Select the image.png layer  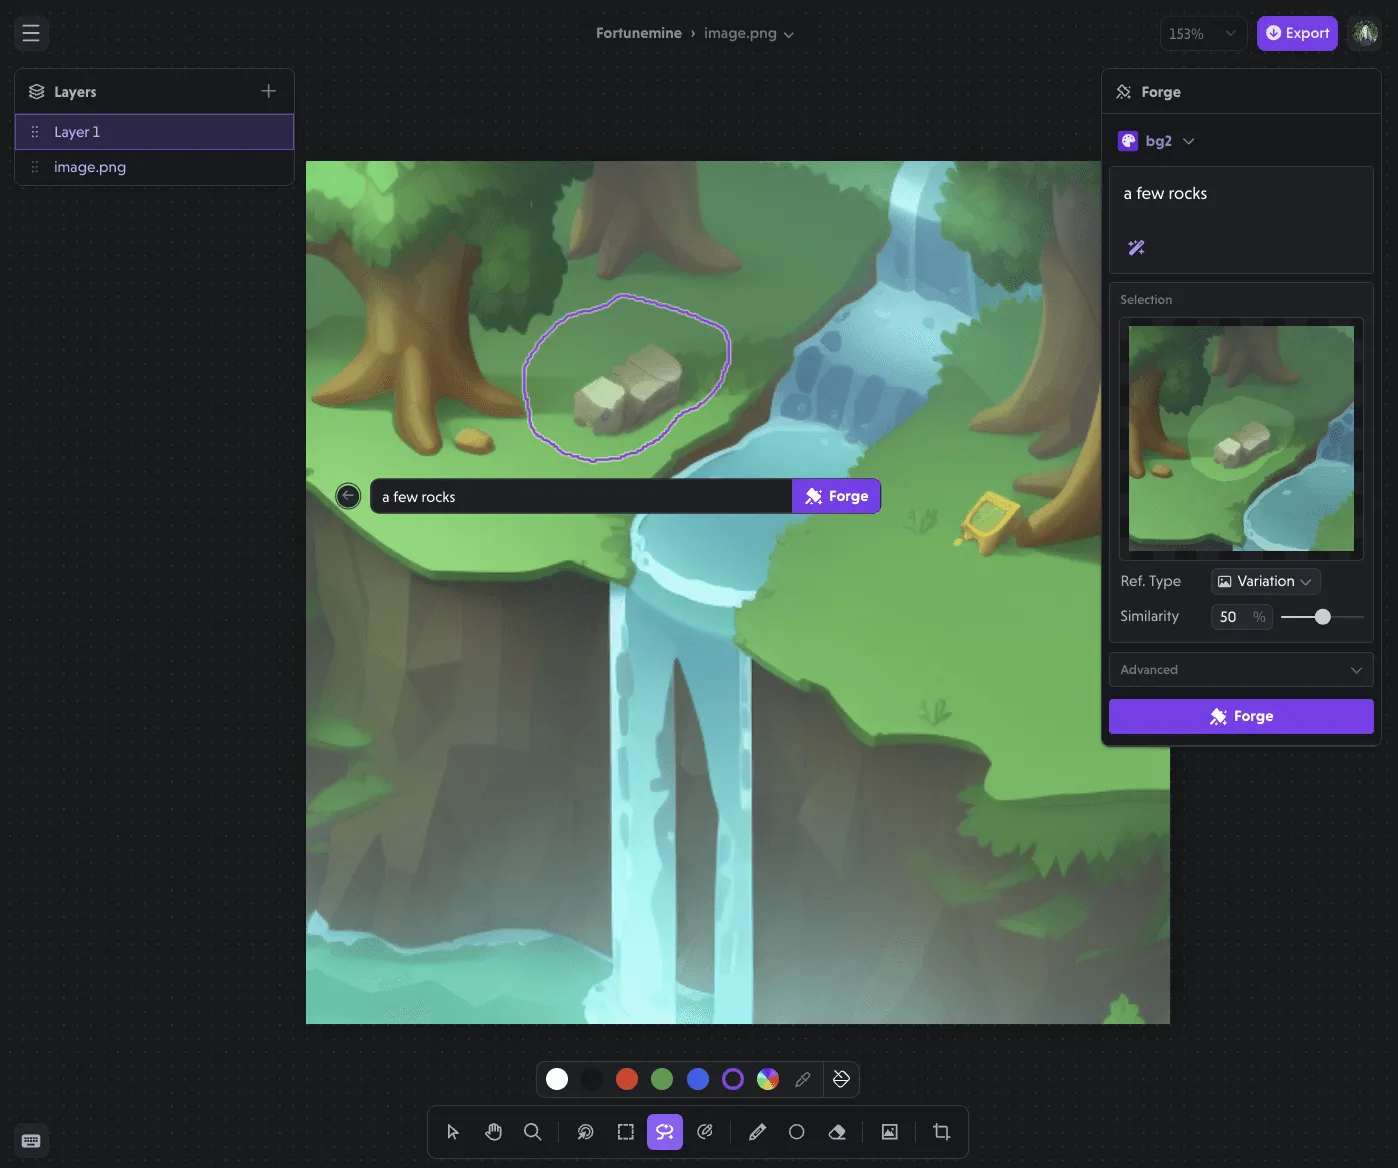tap(155, 167)
